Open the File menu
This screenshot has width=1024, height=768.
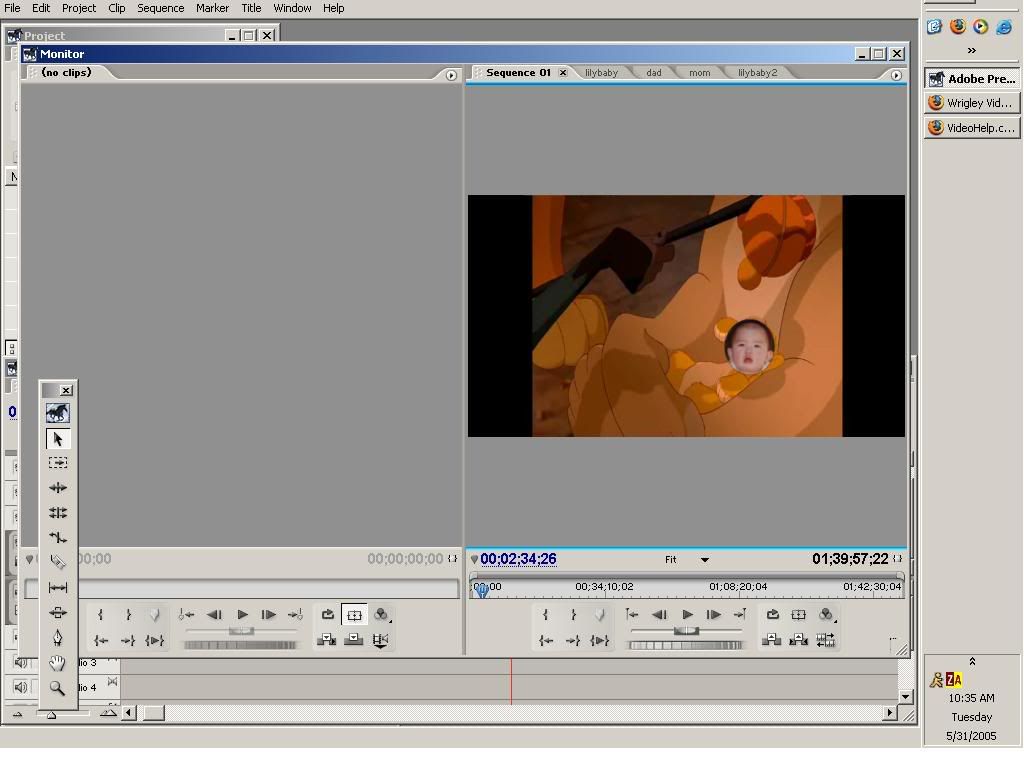(x=12, y=8)
